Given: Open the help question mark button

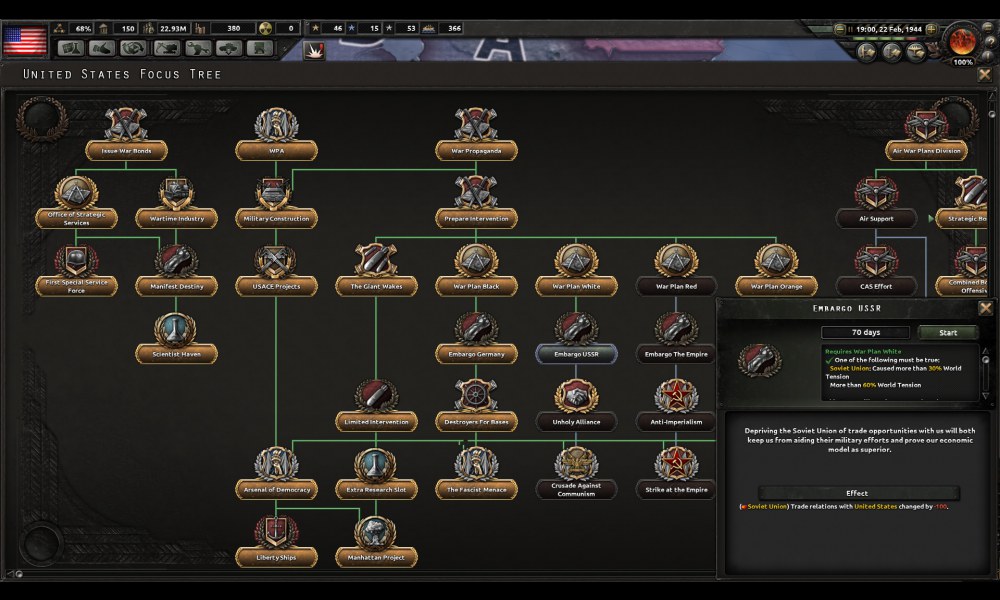Looking at the screenshot, I should pyautogui.click(x=990, y=42).
